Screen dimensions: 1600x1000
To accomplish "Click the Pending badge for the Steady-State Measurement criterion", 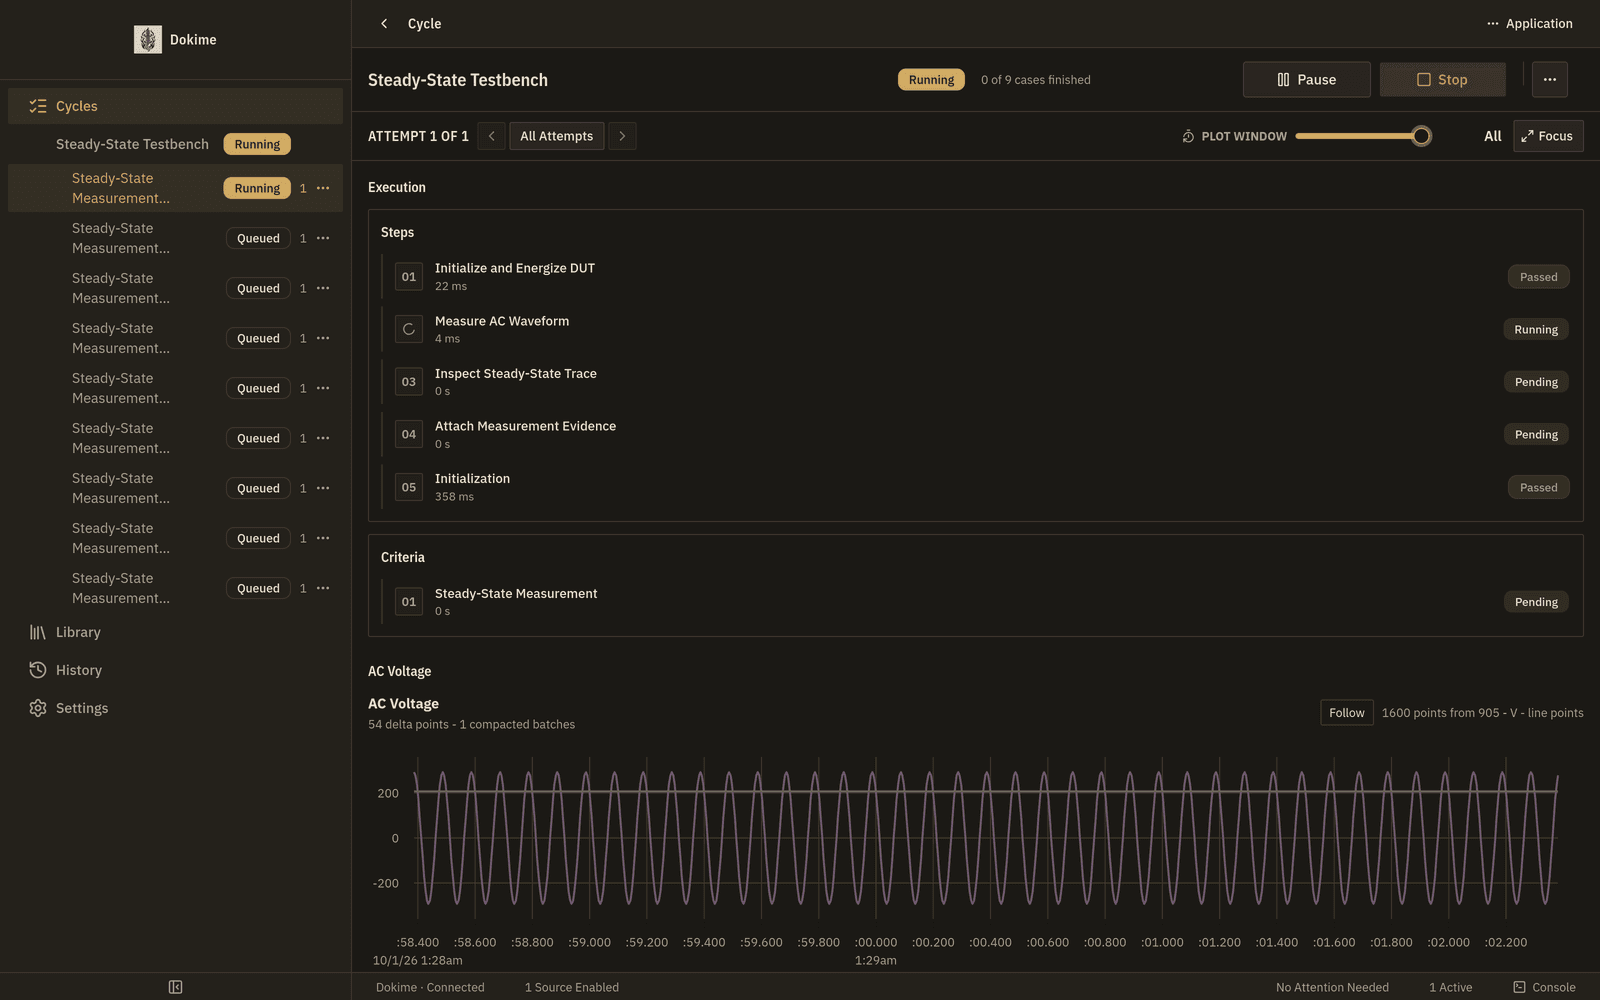I will 1536,602.
